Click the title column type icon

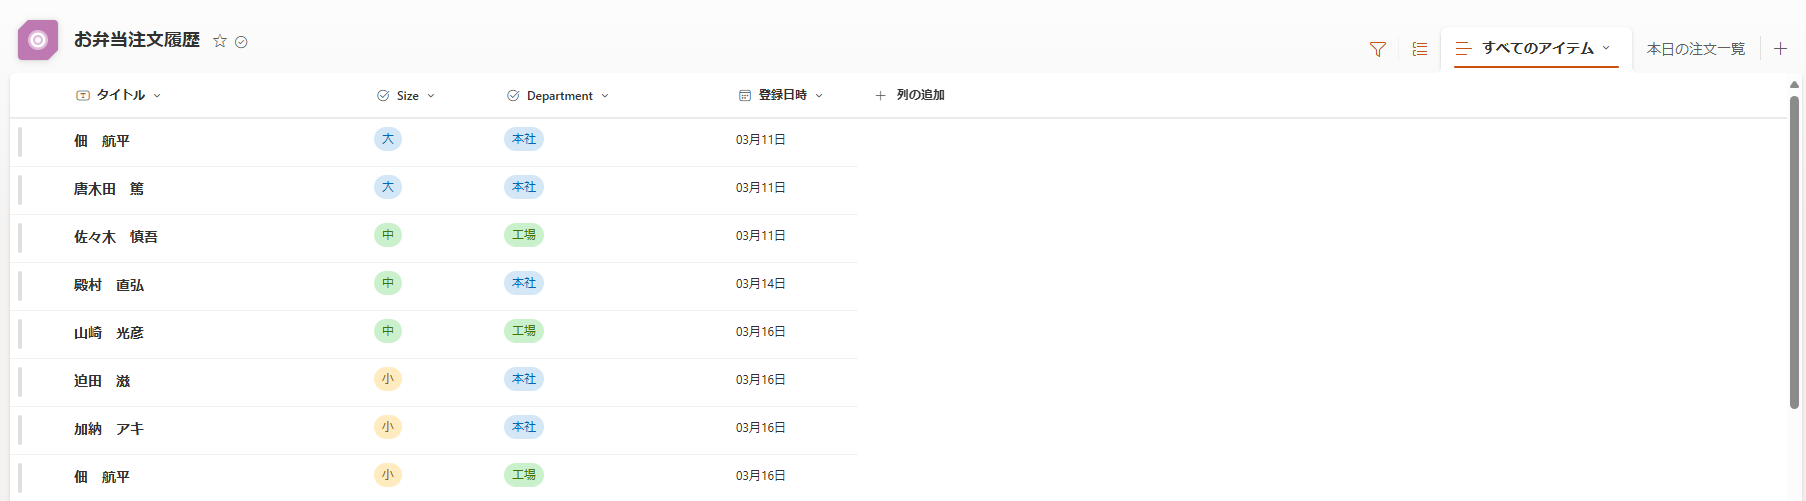(83, 96)
